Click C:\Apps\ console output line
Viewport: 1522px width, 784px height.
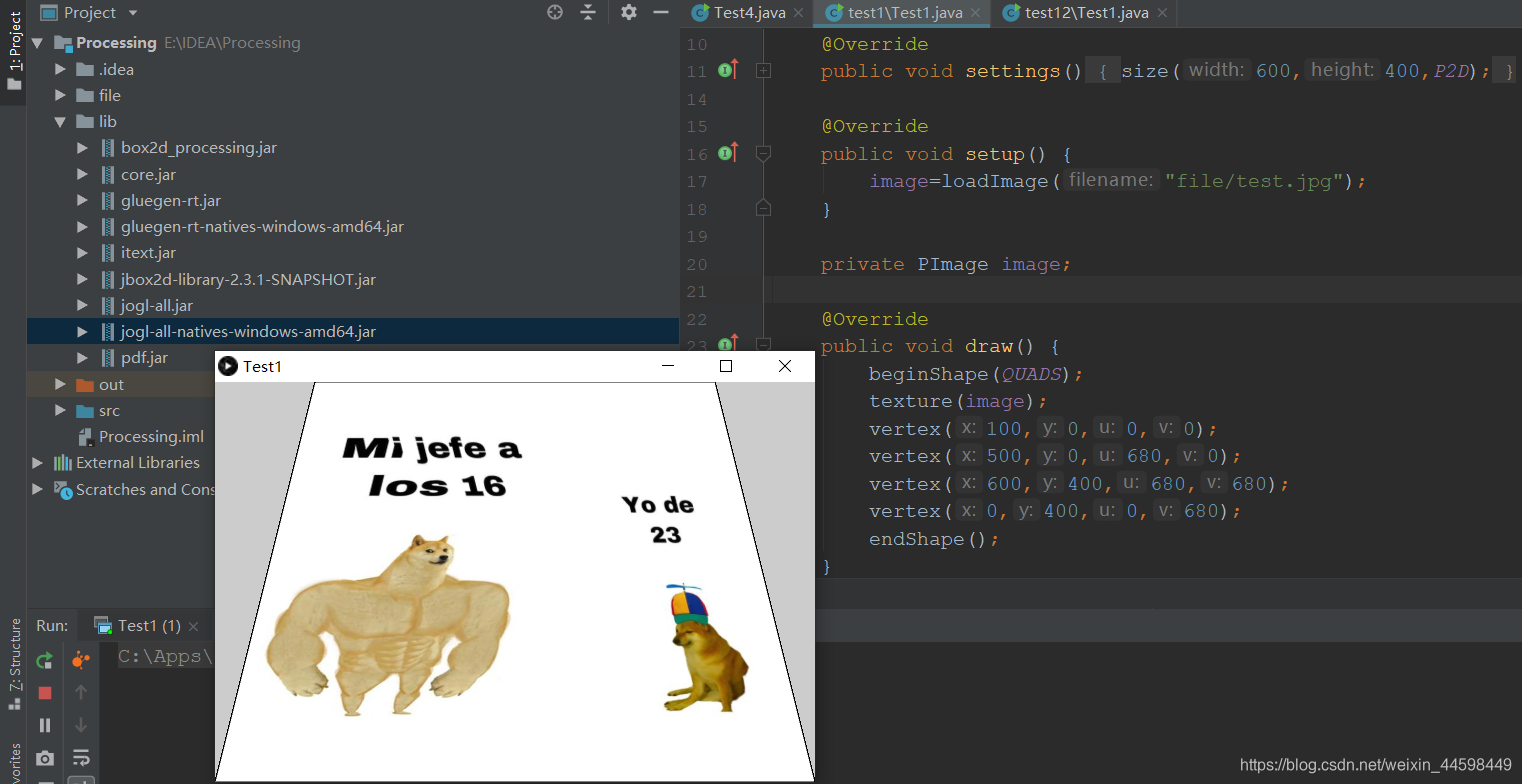[x=165, y=657]
